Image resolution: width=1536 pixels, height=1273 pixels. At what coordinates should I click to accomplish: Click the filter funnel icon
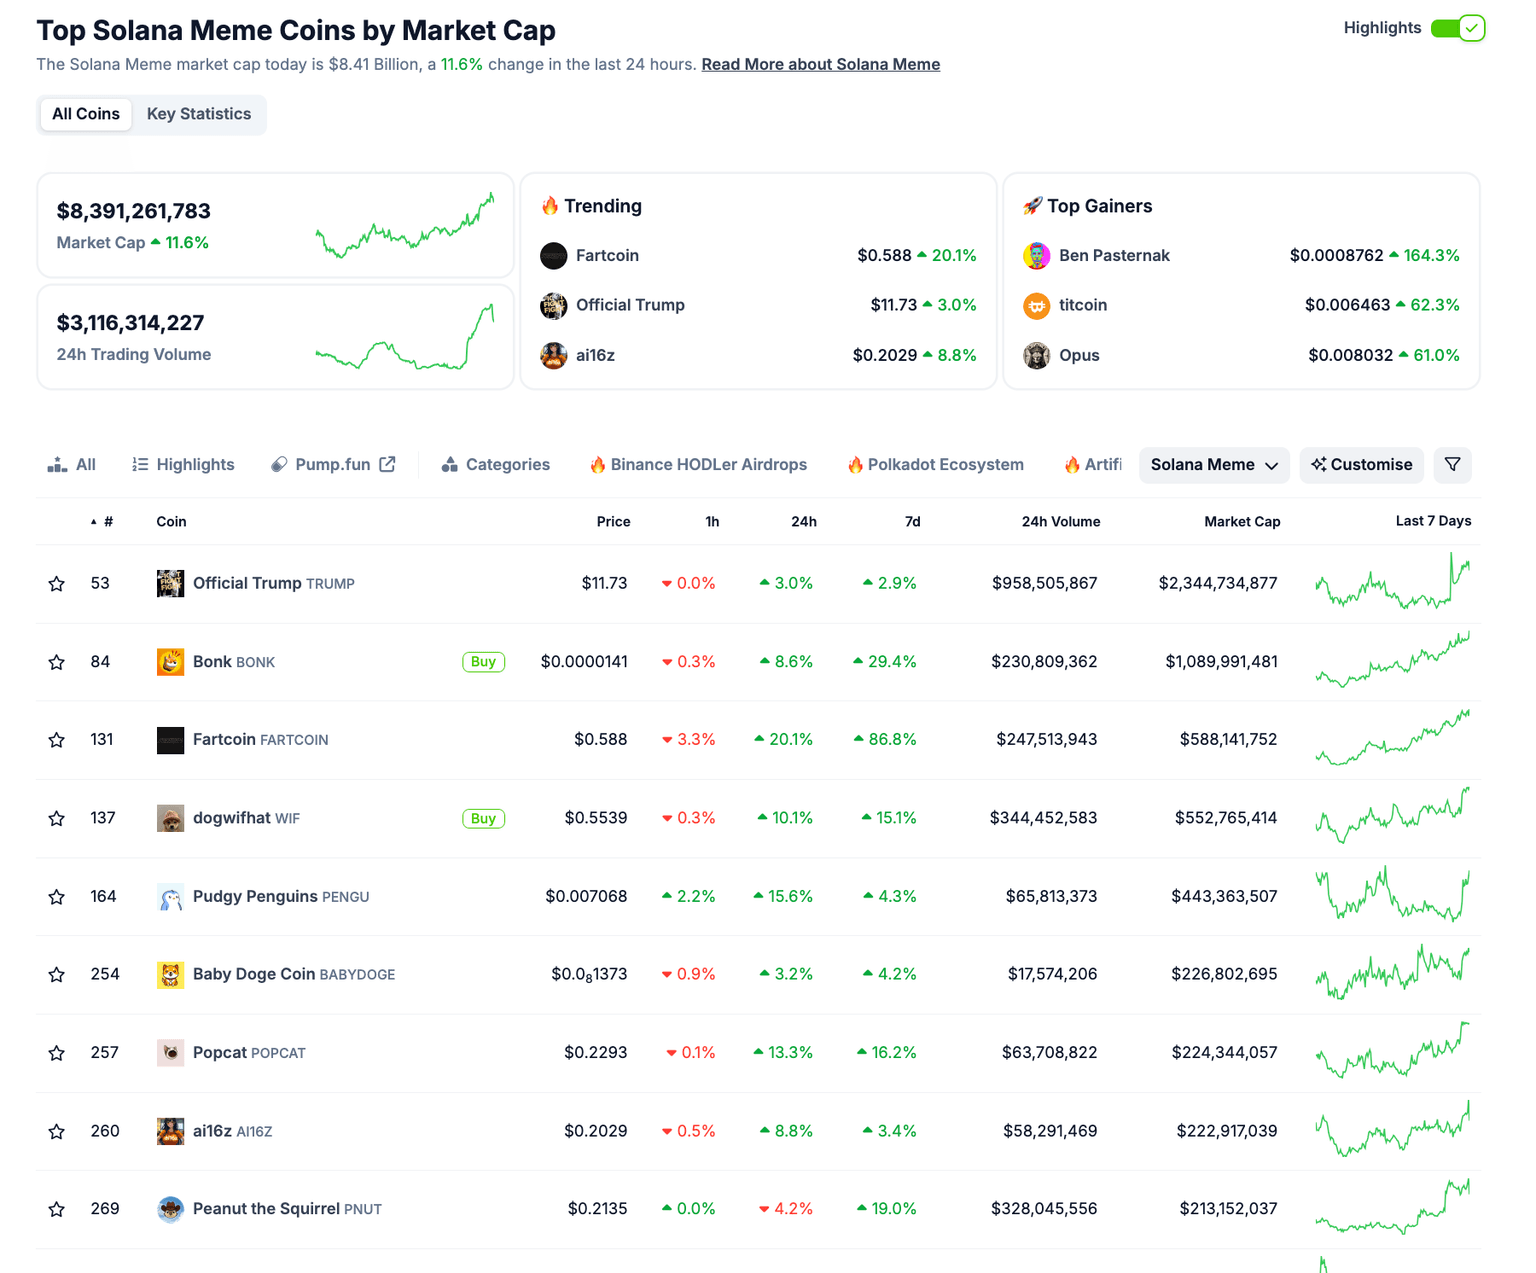pyautogui.click(x=1452, y=465)
